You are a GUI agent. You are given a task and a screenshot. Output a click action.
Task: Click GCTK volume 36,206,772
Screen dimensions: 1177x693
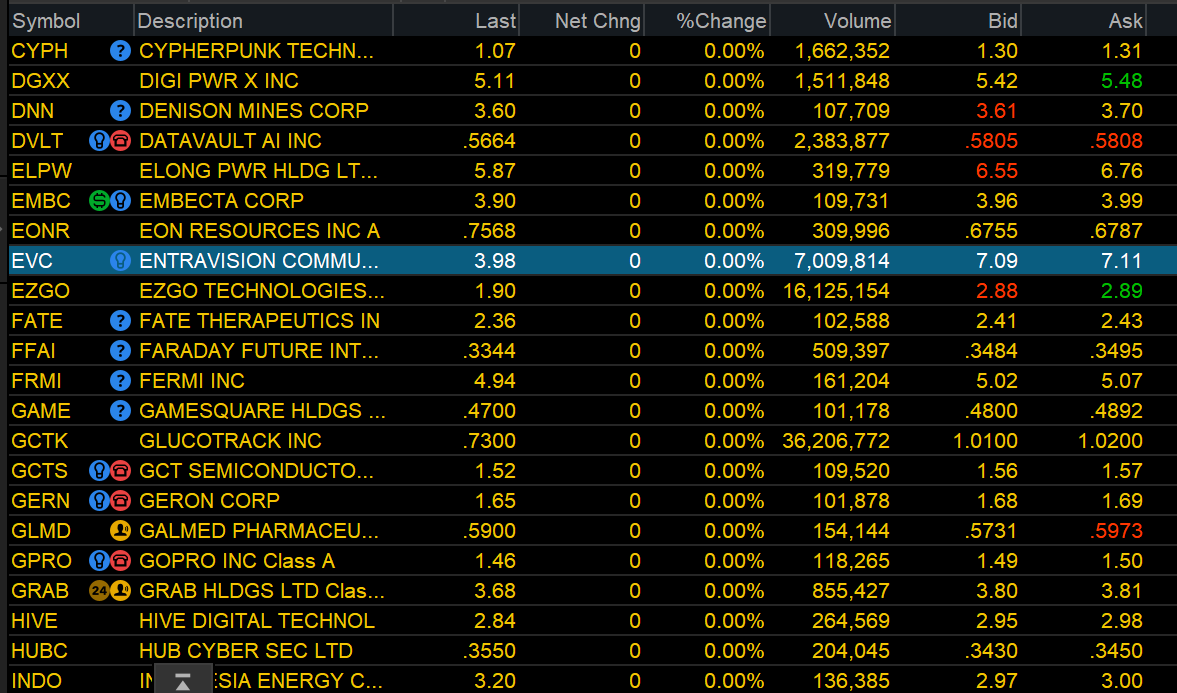836,441
